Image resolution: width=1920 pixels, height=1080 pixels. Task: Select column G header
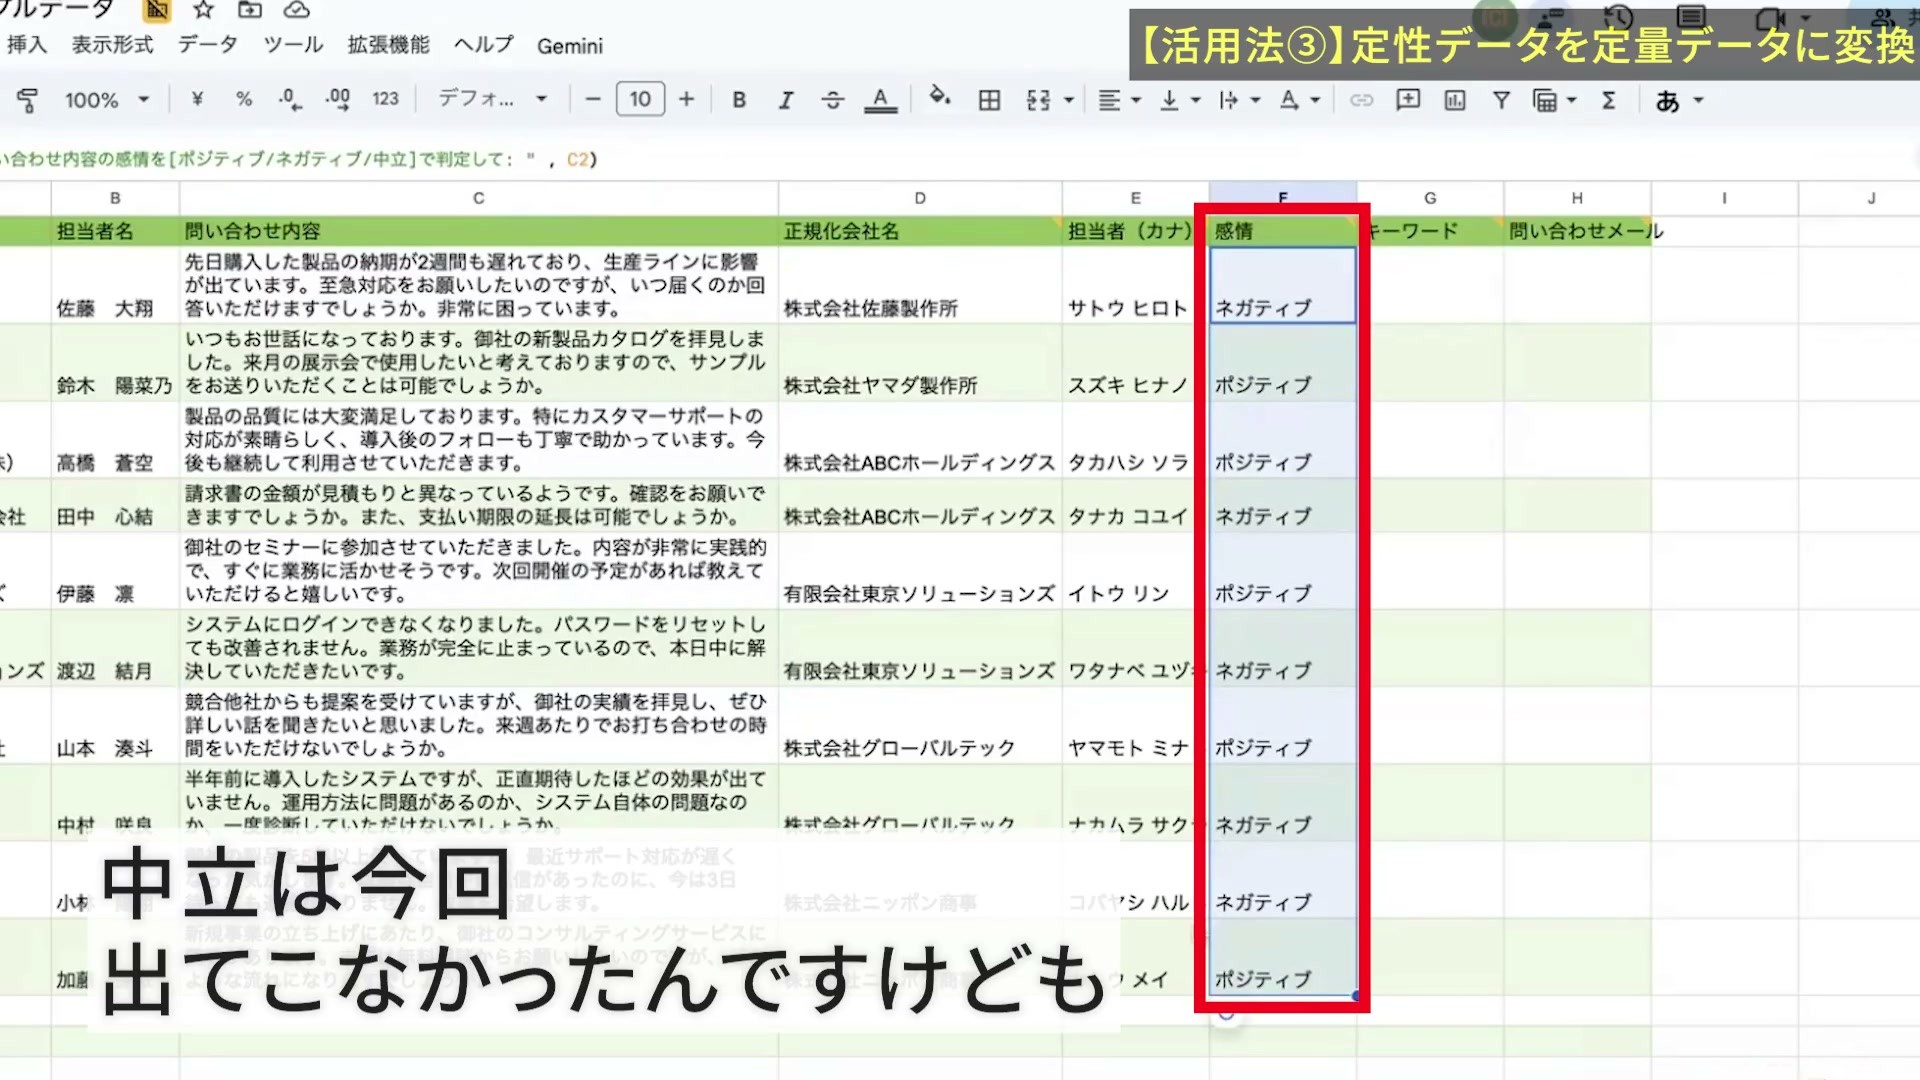(x=1430, y=198)
